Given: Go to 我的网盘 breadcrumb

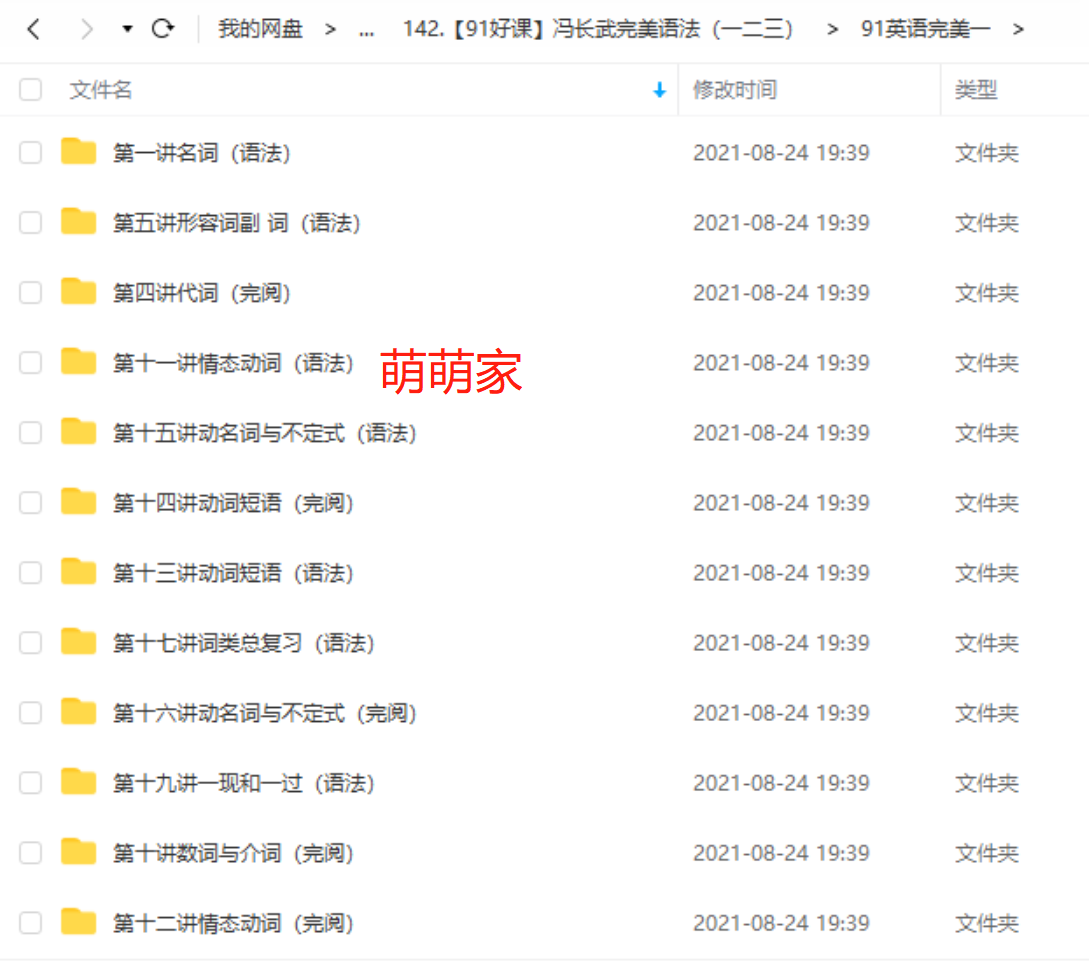Looking at the screenshot, I should [x=260, y=29].
